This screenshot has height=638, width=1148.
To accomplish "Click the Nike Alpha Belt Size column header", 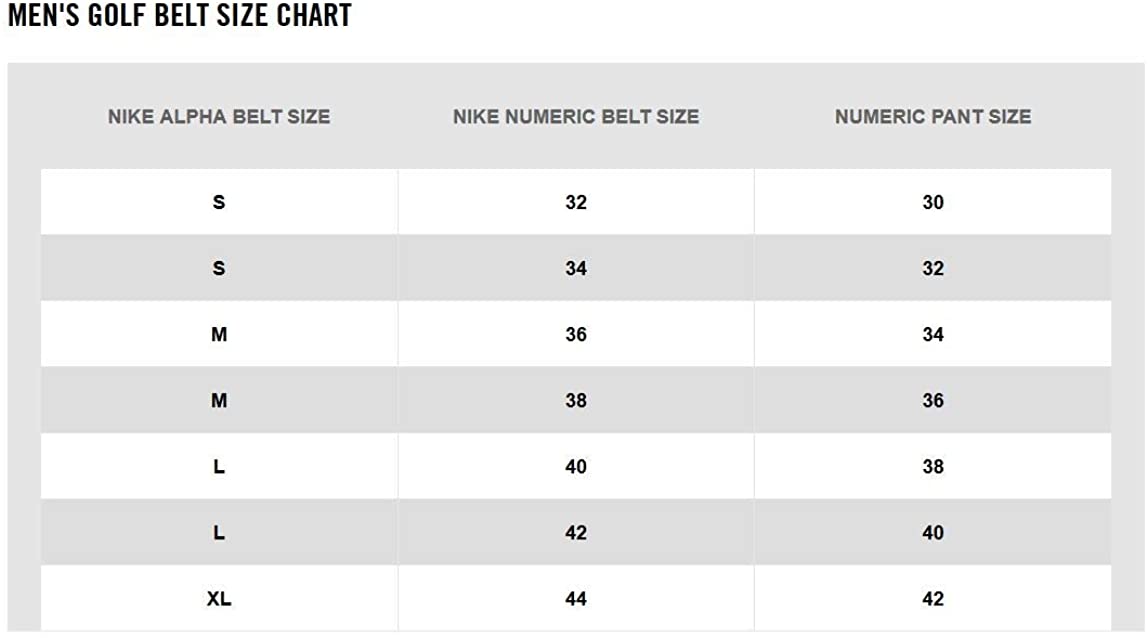I will [x=219, y=117].
